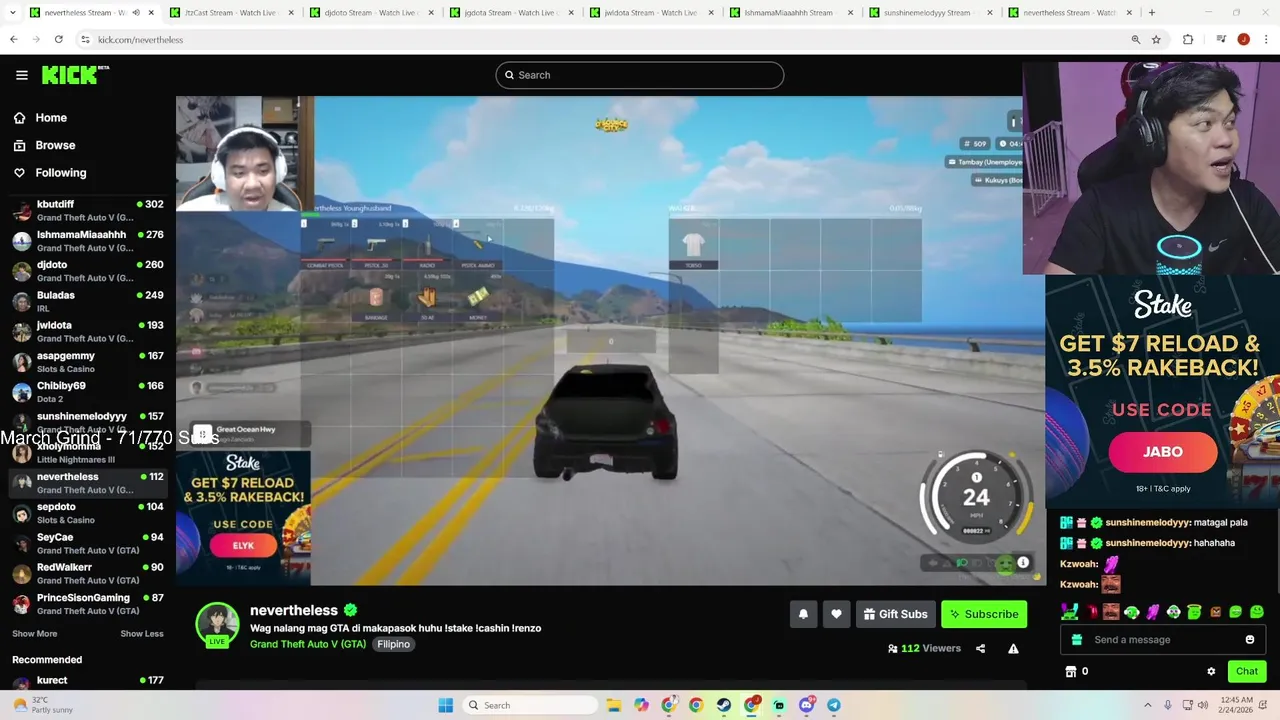Open kbutdiff channel in sidebar

pyautogui.click(x=87, y=211)
